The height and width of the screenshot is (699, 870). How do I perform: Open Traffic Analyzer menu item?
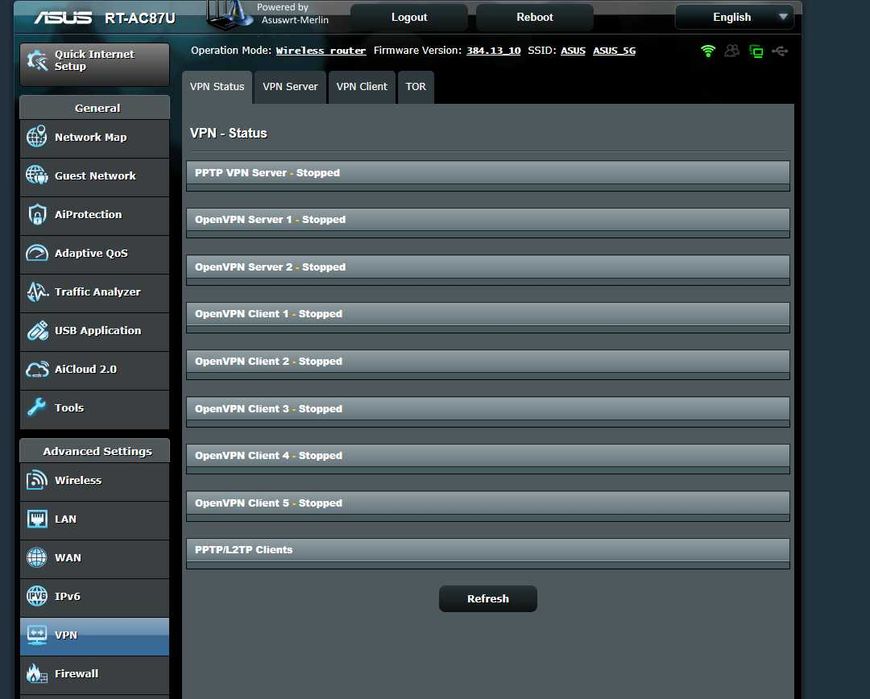(94, 293)
